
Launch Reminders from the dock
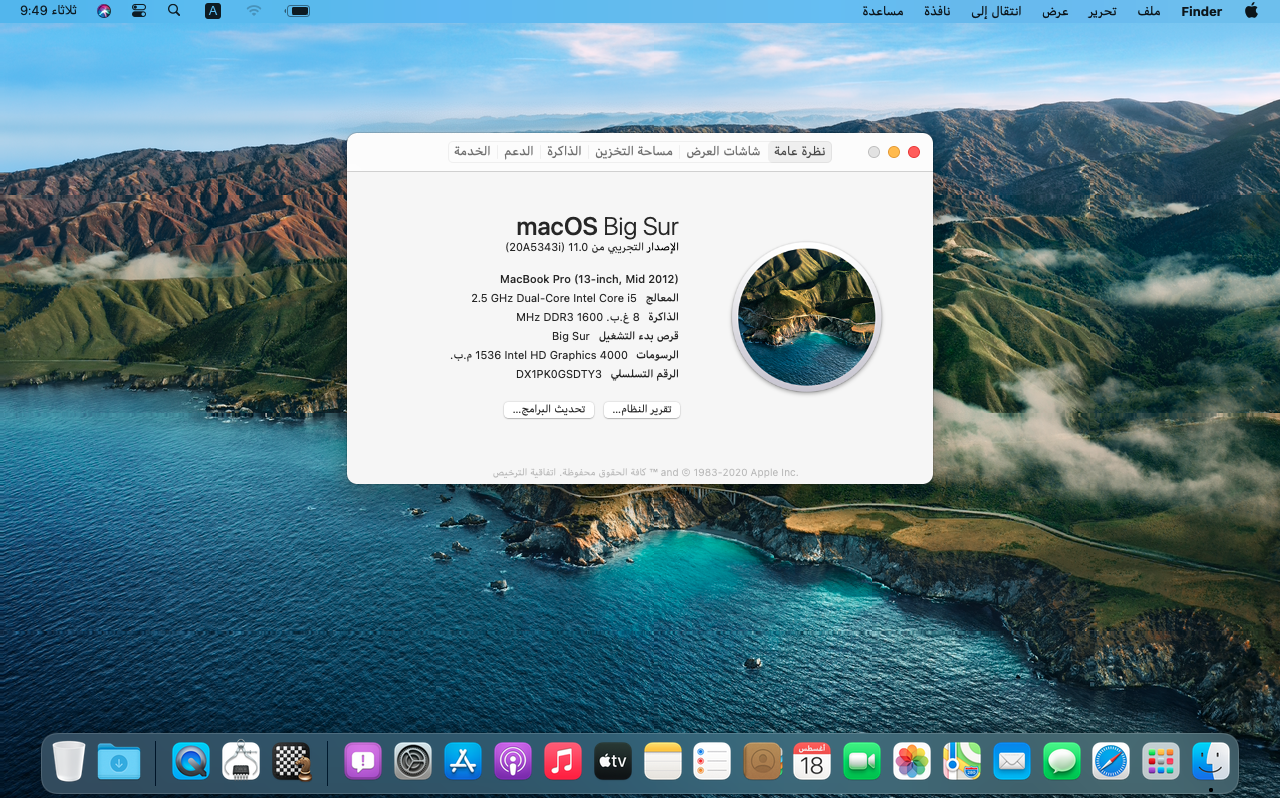click(x=712, y=761)
